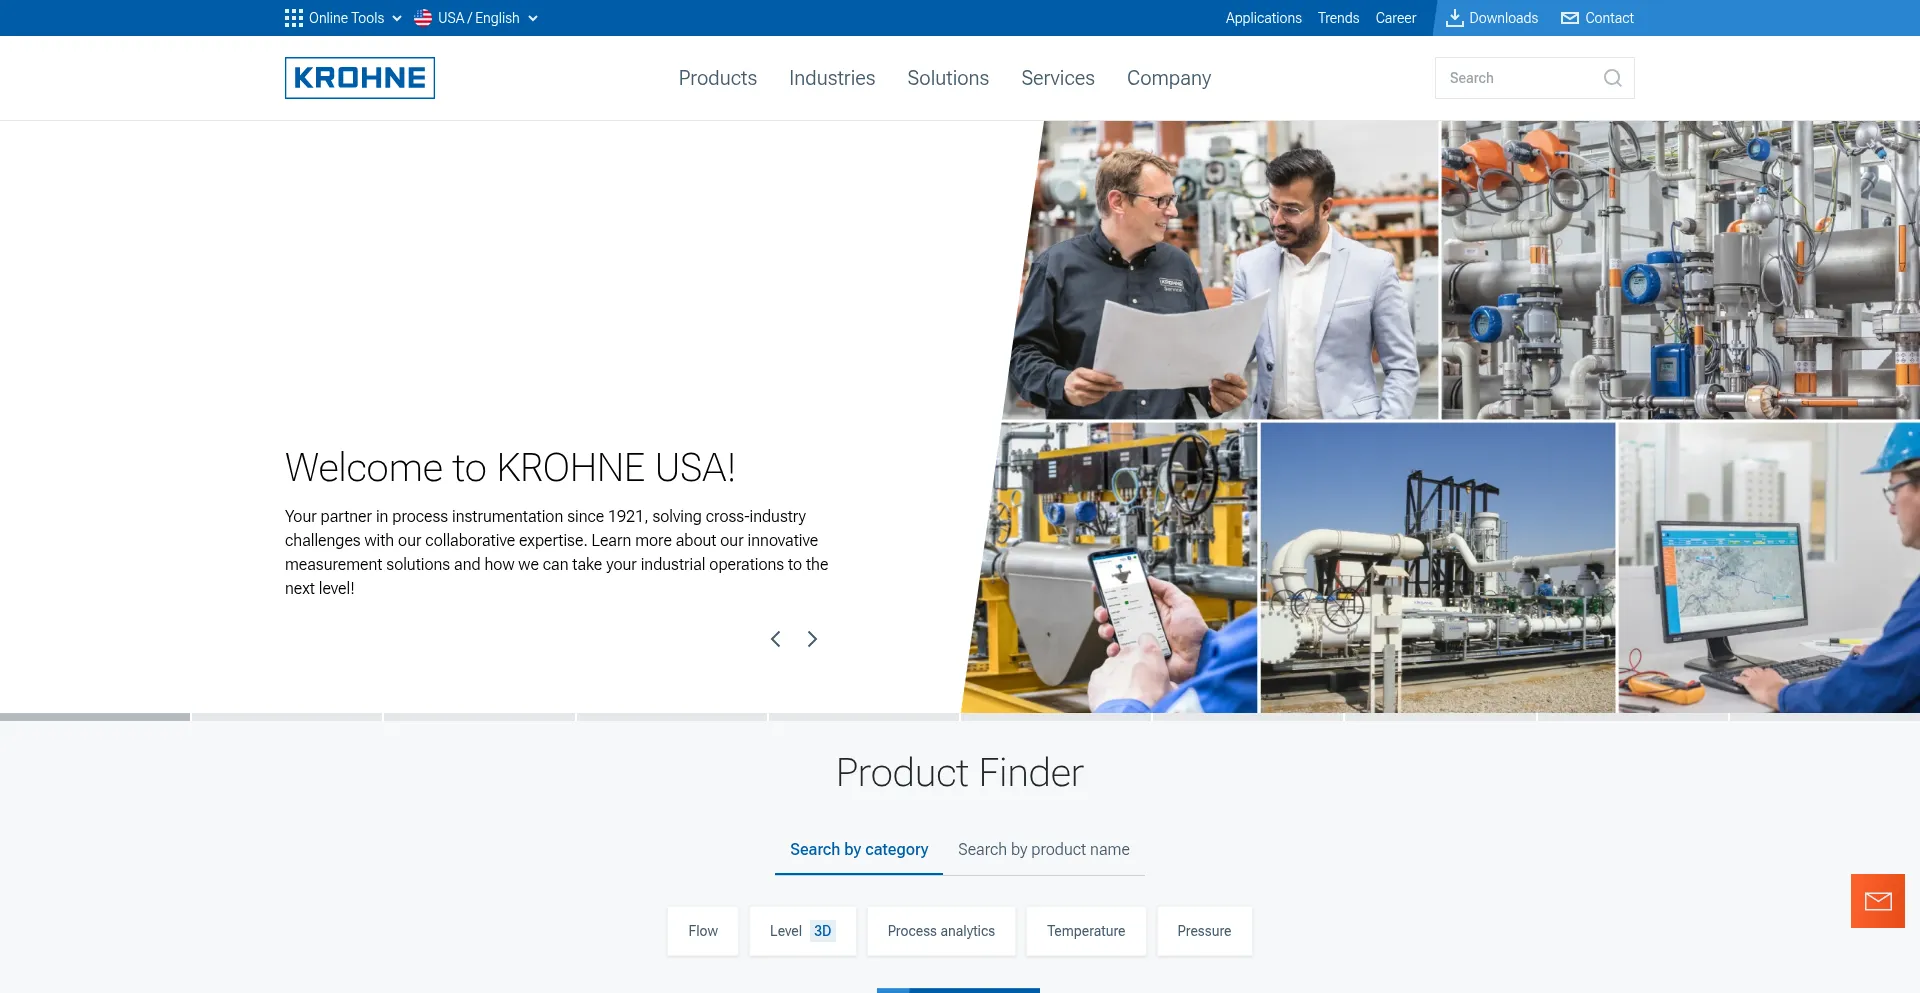This screenshot has width=1920, height=993.
Task: Select the Pressure category button
Action: (1204, 931)
